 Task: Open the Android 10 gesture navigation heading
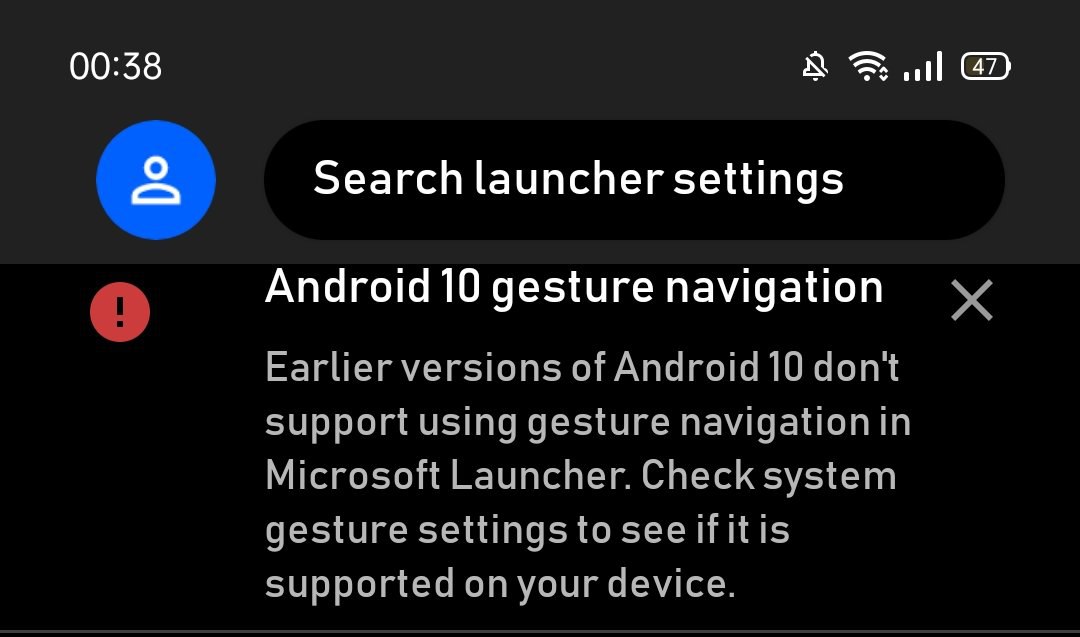click(x=574, y=287)
